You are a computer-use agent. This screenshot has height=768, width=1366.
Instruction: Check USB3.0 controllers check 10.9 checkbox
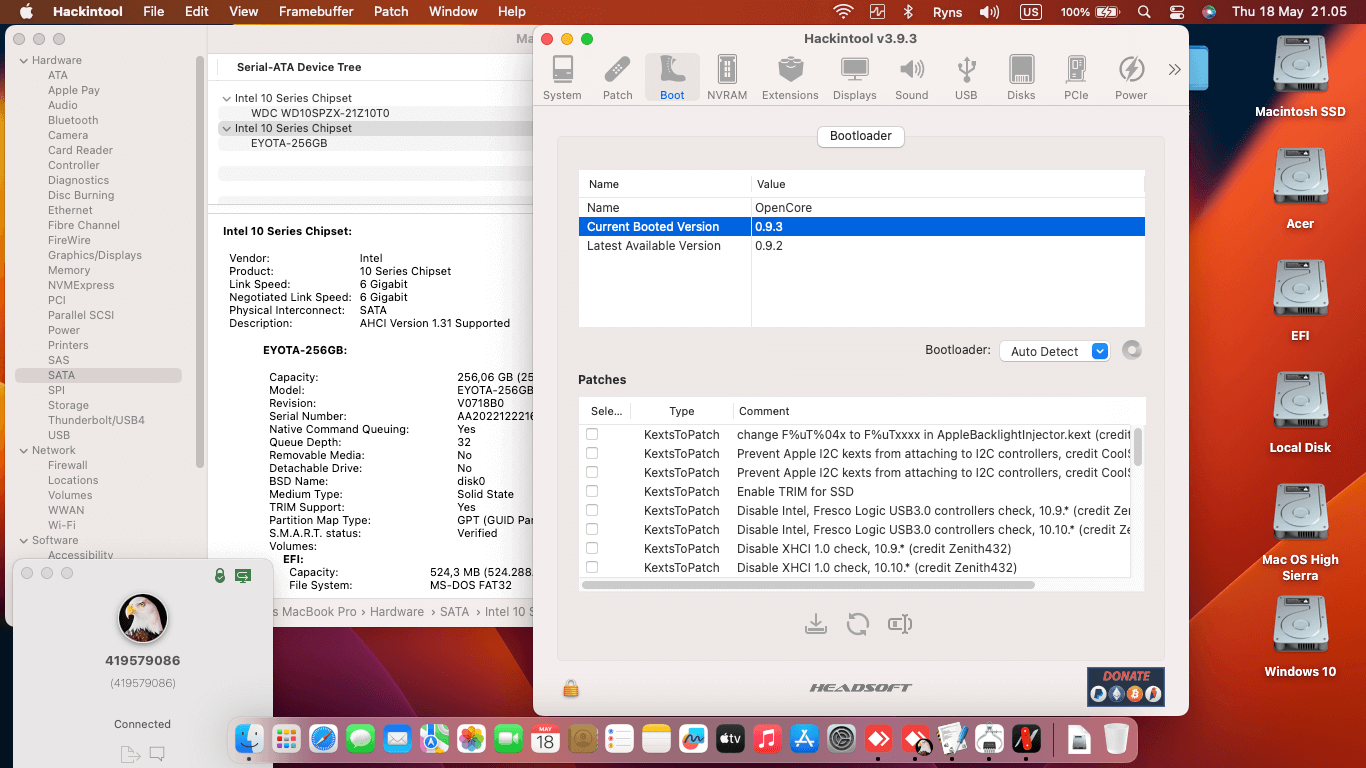pyautogui.click(x=592, y=510)
